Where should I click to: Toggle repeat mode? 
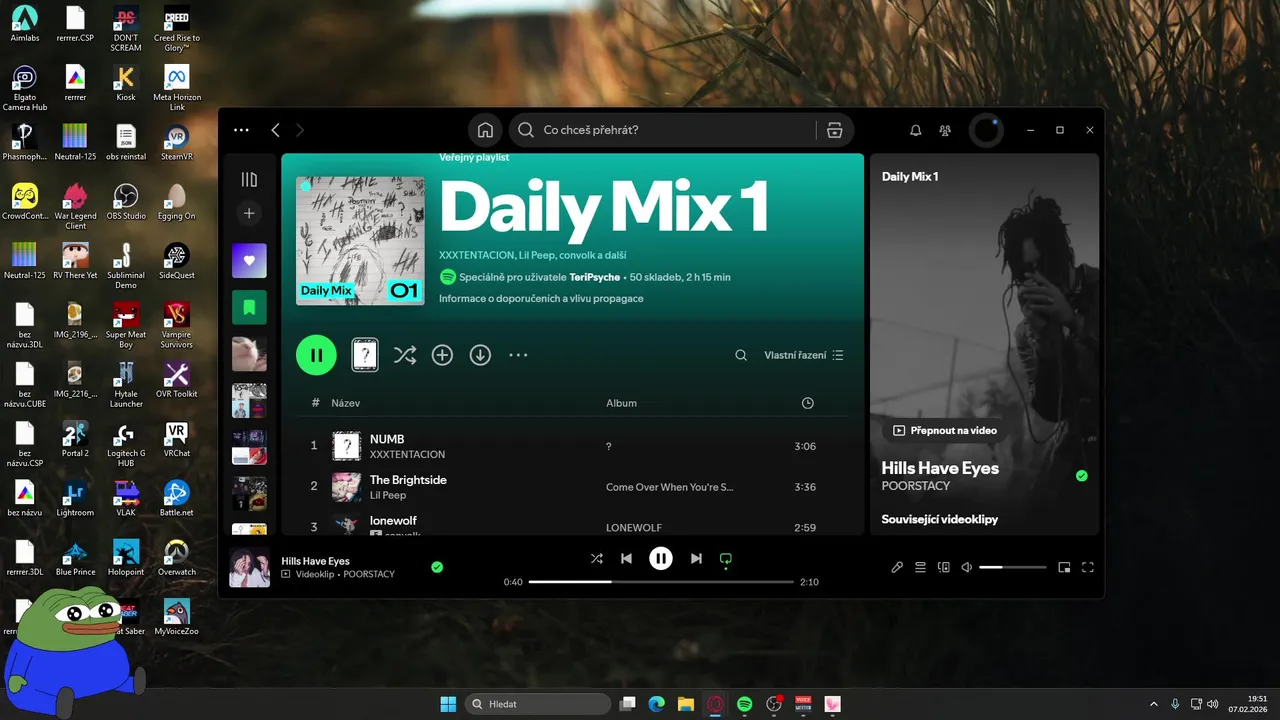pyautogui.click(x=726, y=559)
